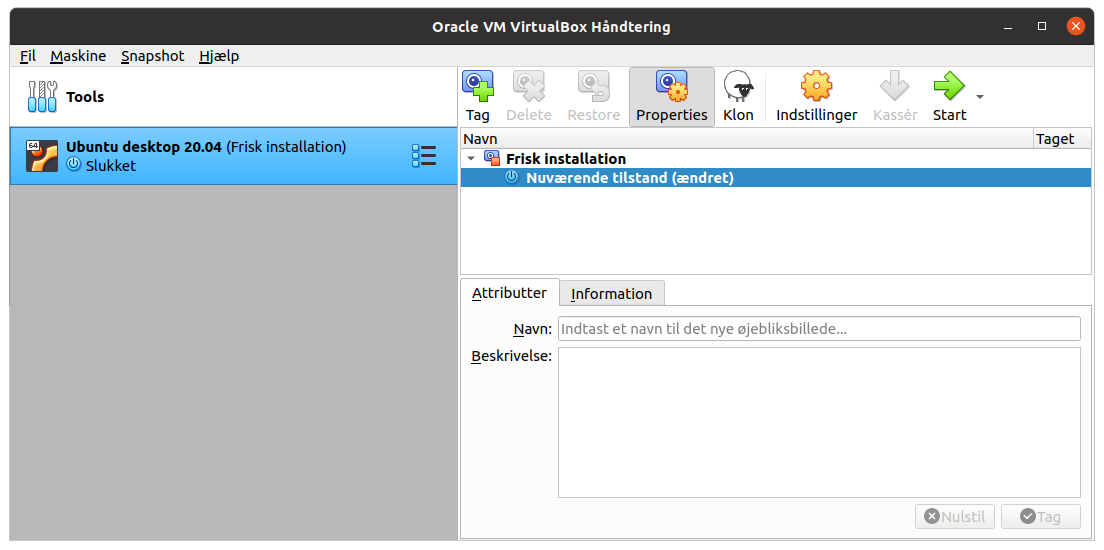The height and width of the screenshot is (550, 1104).
Task: Open the Hjælp menu
Action: [219, 56]
